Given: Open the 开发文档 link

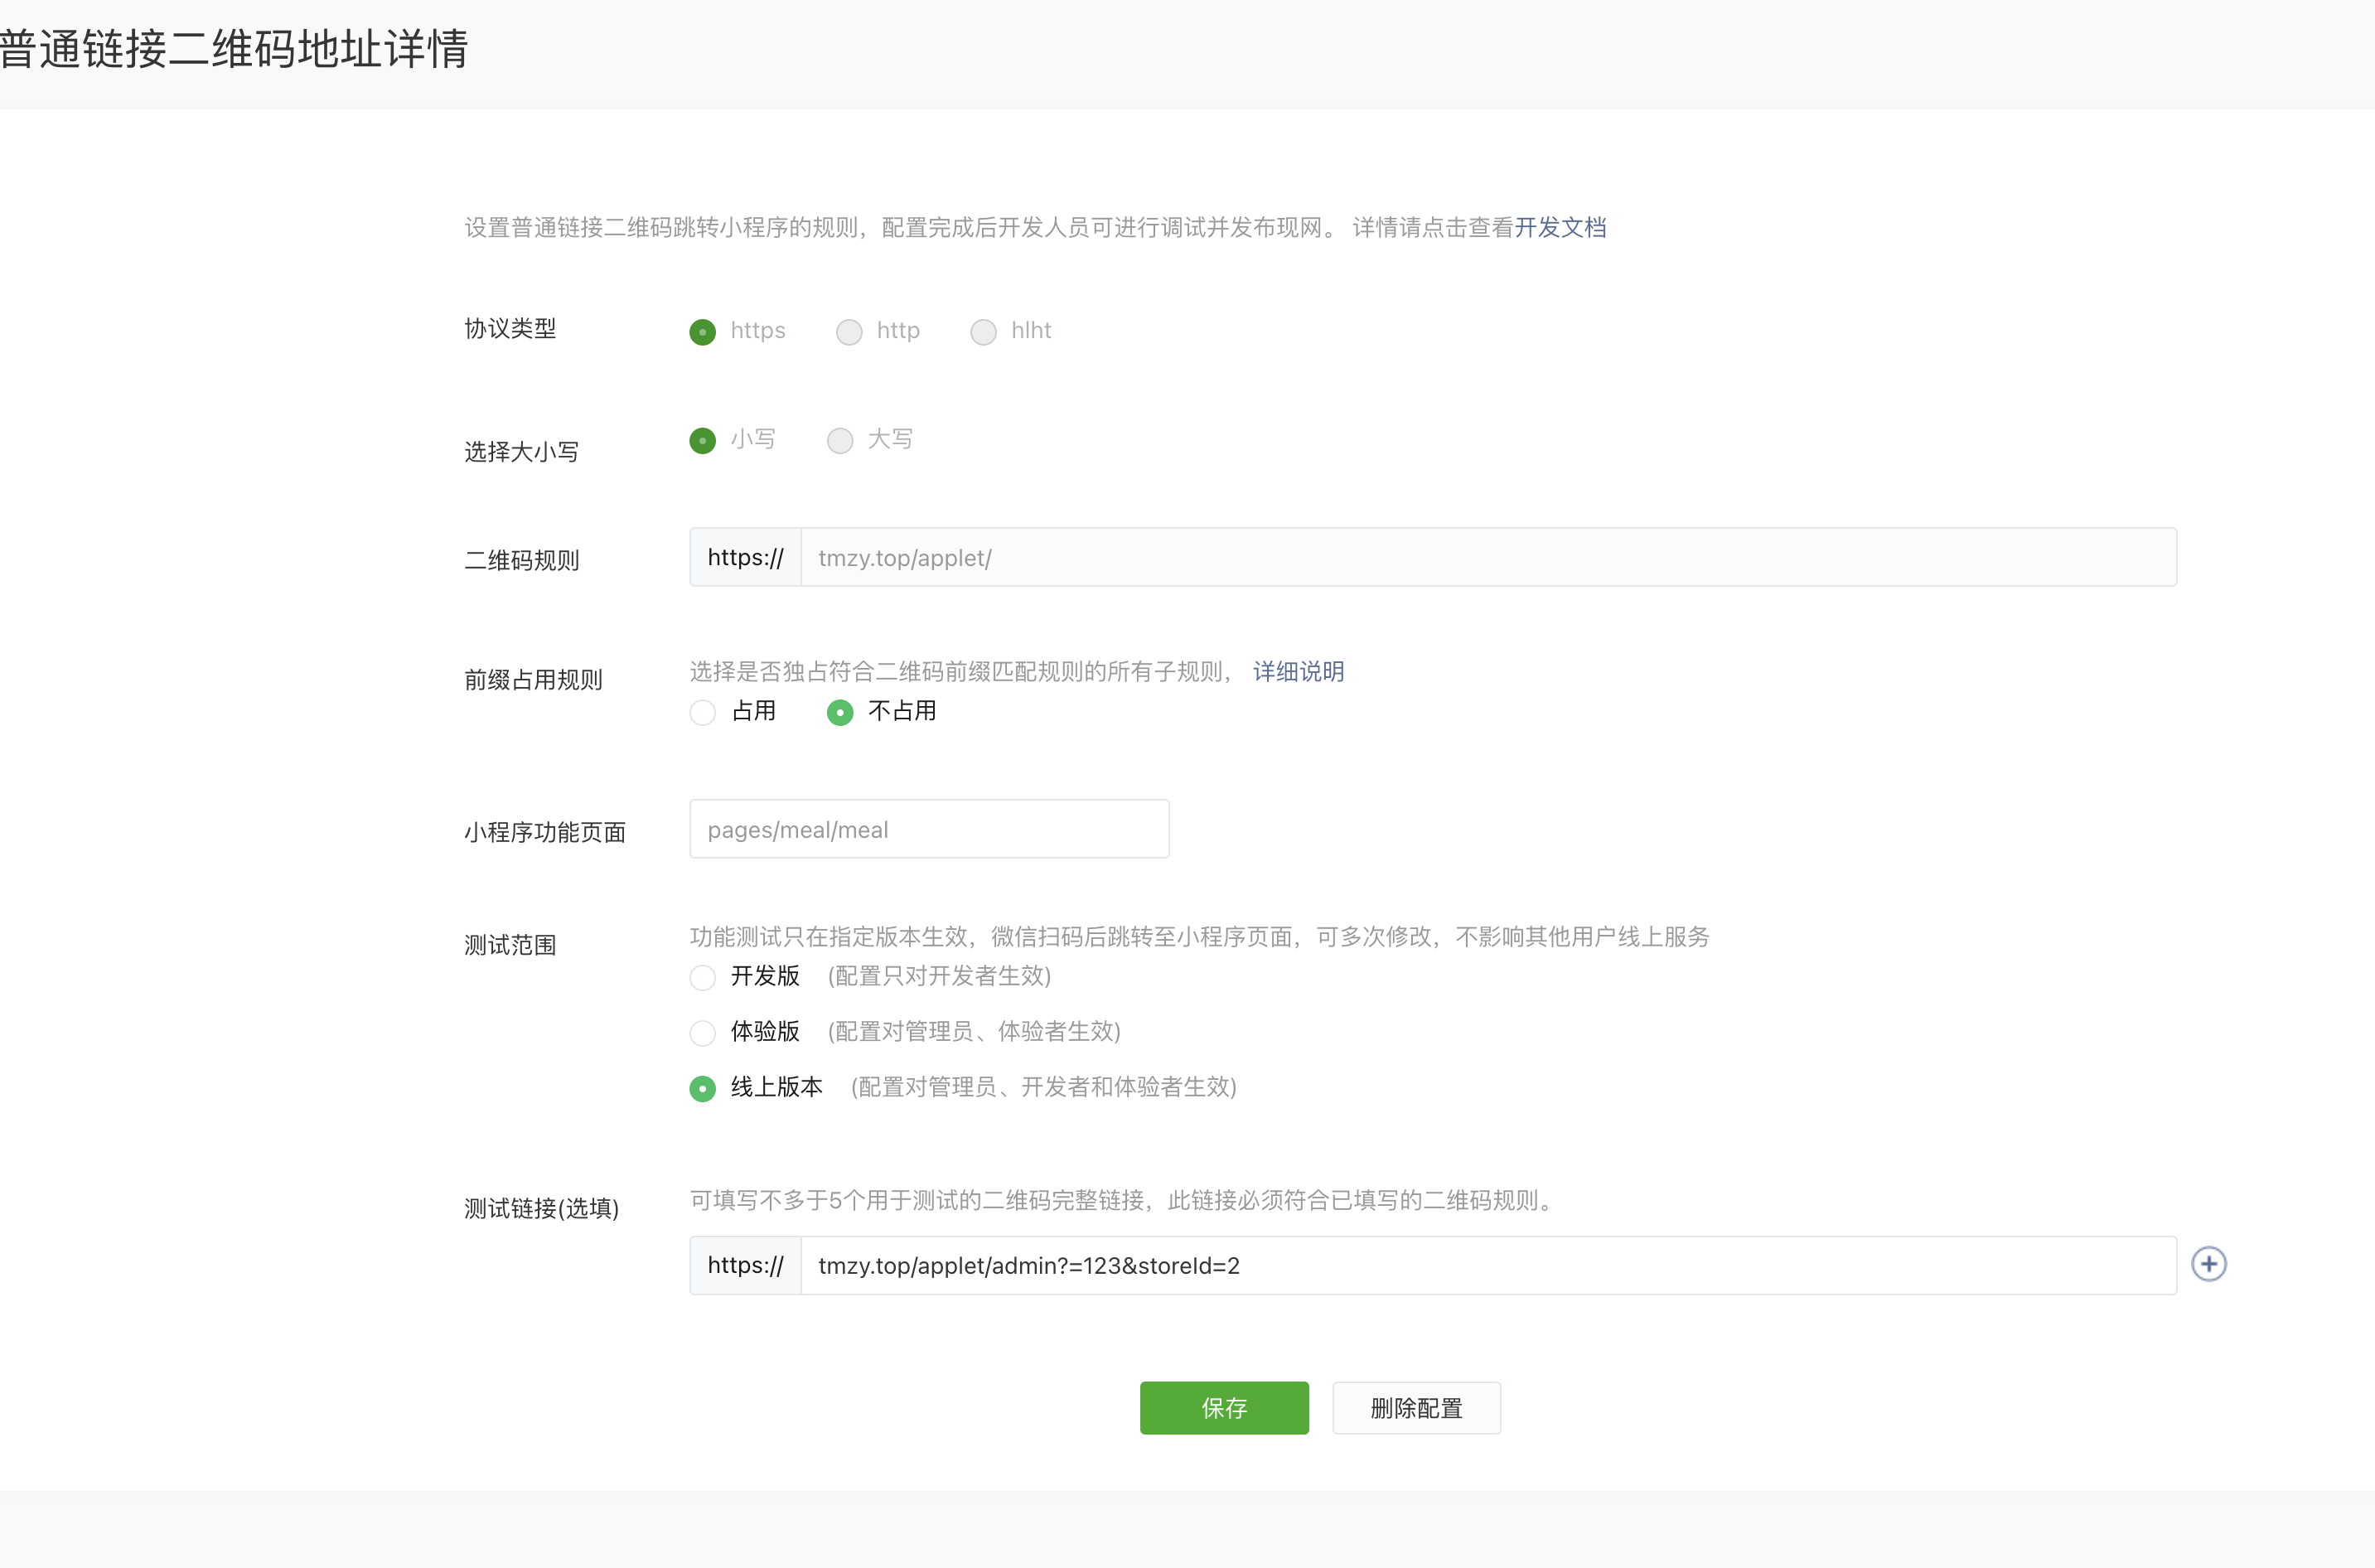Looking at the screenshot, I should pos(1560,228).
